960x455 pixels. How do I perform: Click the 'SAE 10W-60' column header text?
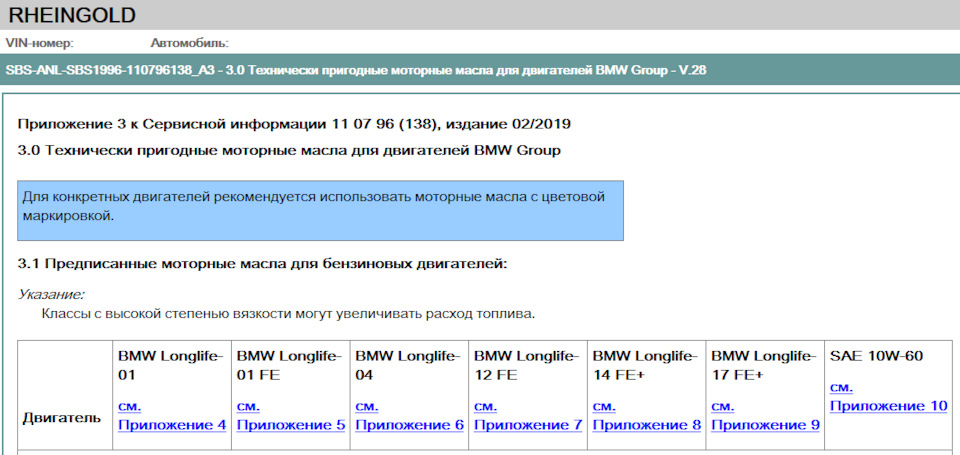[876, 356]
